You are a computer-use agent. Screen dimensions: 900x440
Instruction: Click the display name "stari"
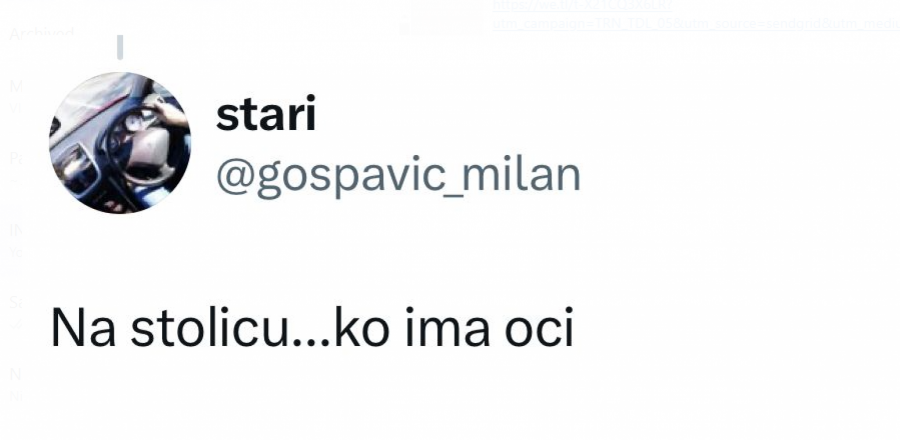pos(266,116)
